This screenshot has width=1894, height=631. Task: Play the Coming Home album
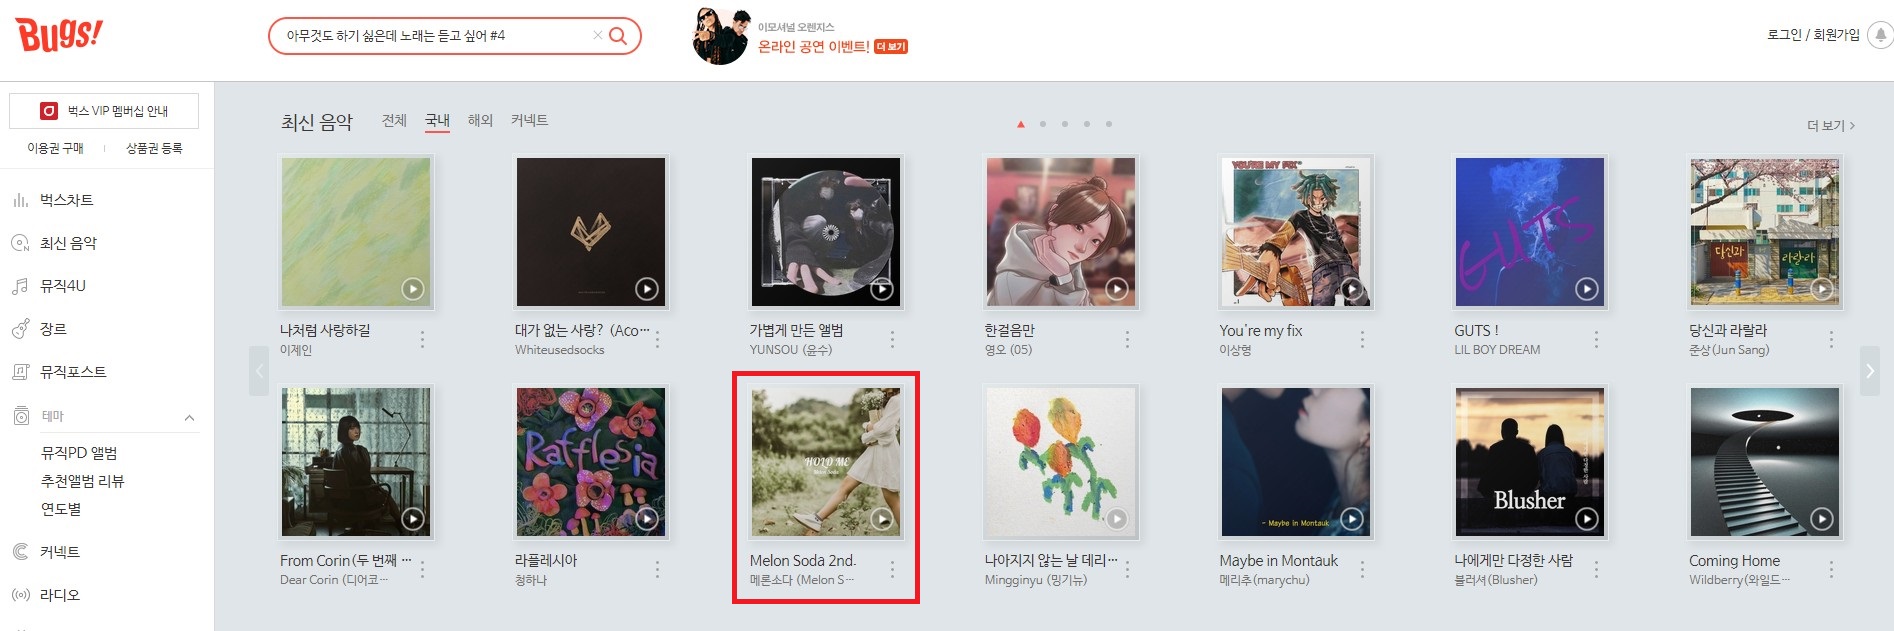point(1821,519)
